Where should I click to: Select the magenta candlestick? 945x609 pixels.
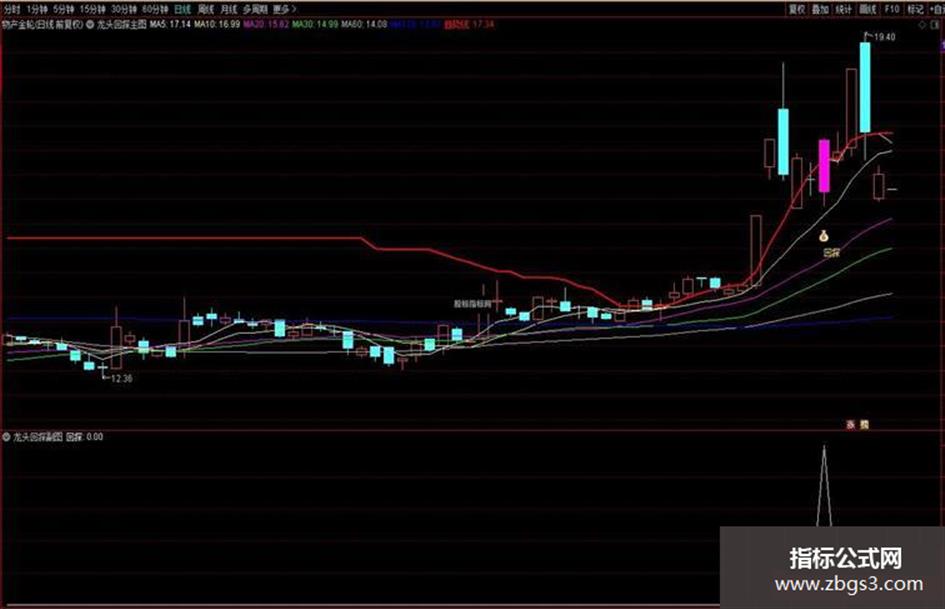pos(824,166)
